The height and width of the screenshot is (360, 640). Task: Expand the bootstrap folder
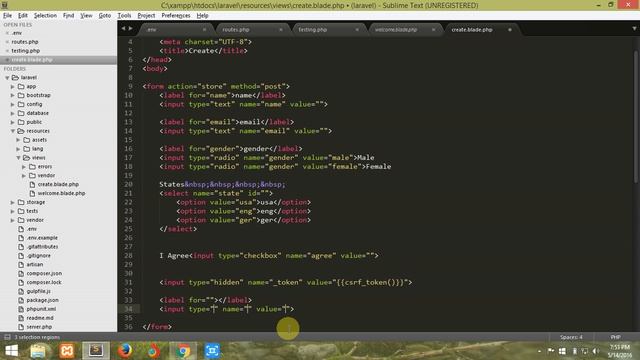(x=13, y=96)
